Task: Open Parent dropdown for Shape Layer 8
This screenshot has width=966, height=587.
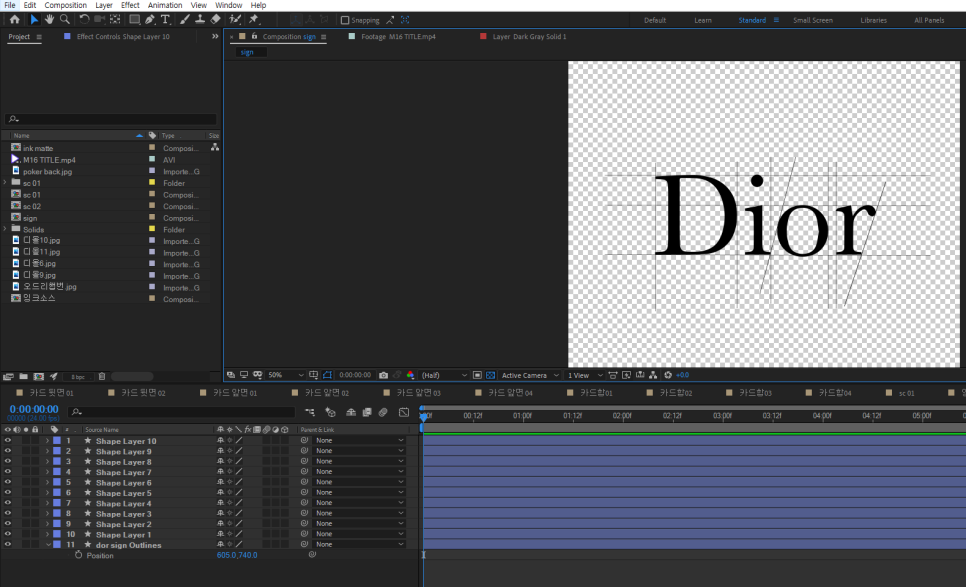Action: point(359,461)
